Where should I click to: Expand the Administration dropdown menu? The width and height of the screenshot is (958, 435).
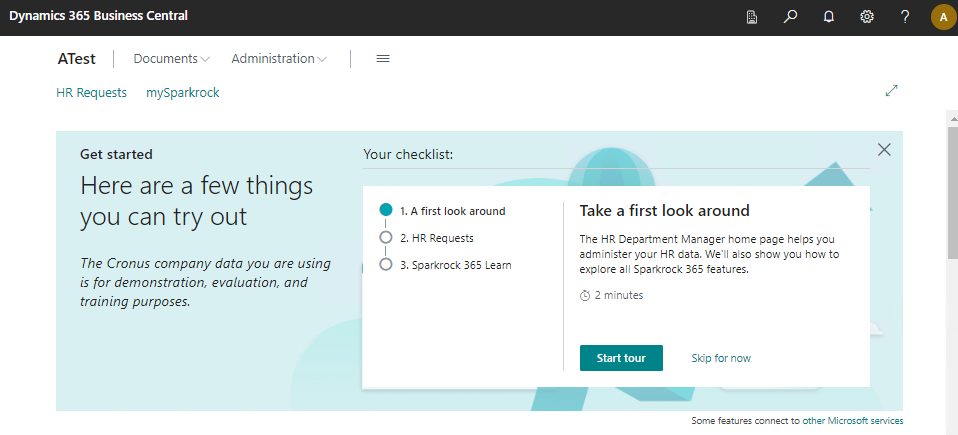click(279, 59)
